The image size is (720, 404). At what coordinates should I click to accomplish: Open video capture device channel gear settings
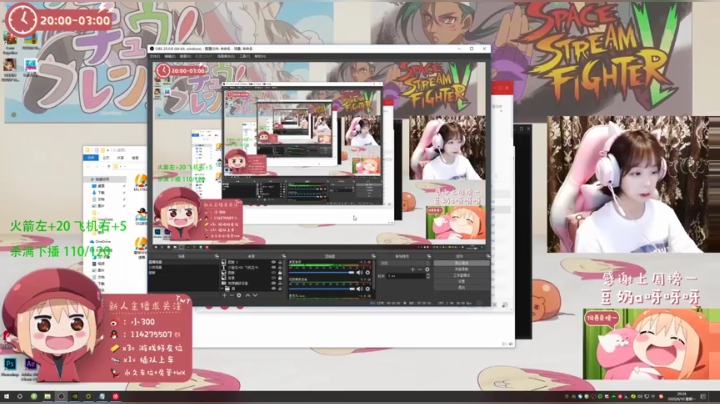pyautogui.click(x=367, y=289)
